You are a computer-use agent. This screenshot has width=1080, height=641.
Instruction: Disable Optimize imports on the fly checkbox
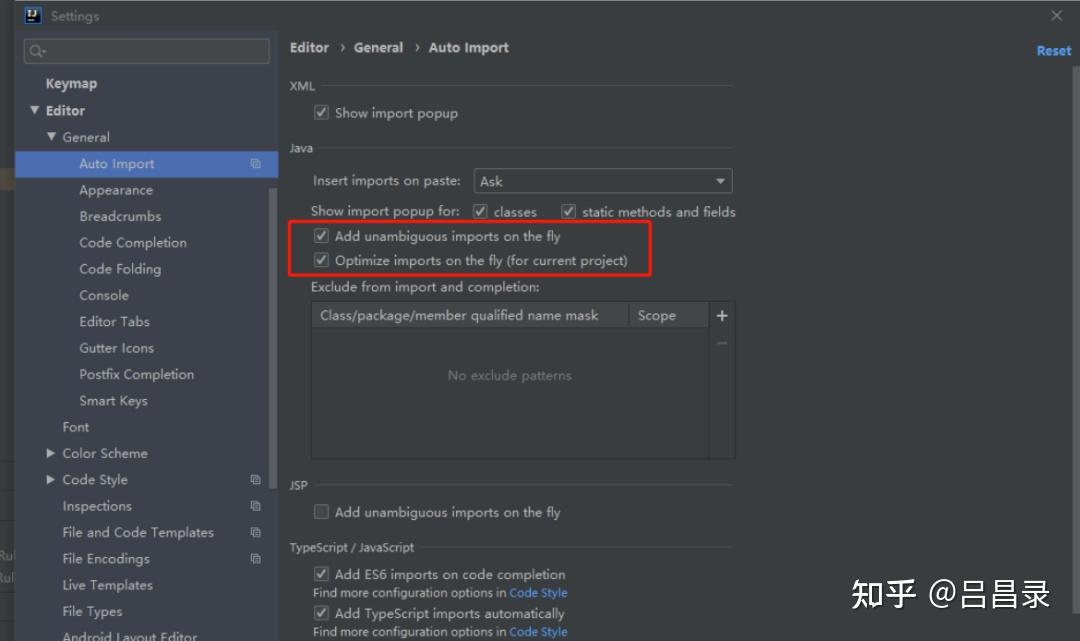tap(322, 261)
